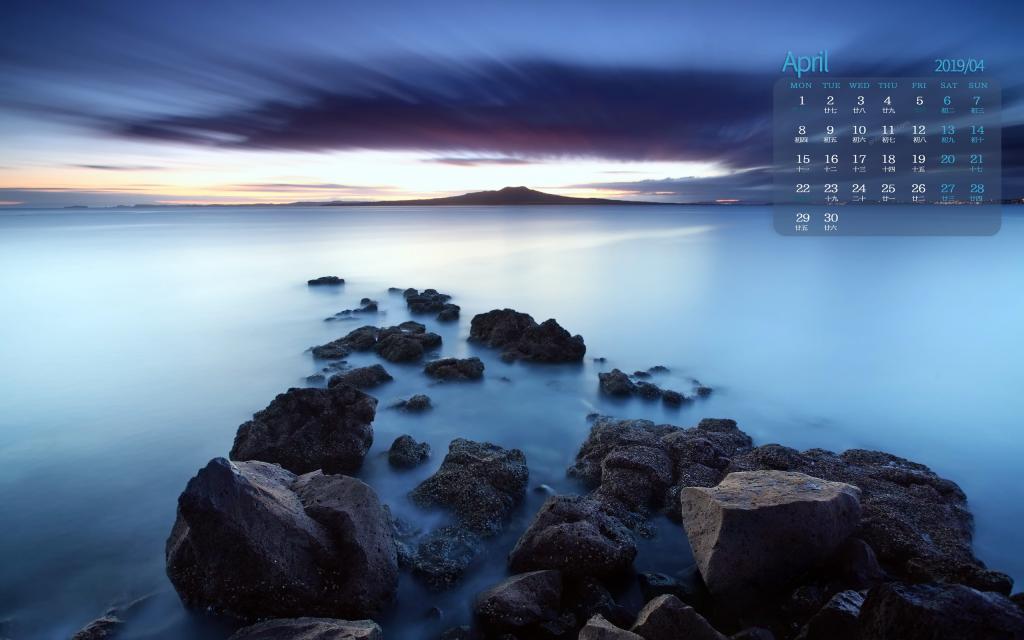The image size is (1024, 640).
Task: Click on April 22 date
Action: click(x=802, y=190)
